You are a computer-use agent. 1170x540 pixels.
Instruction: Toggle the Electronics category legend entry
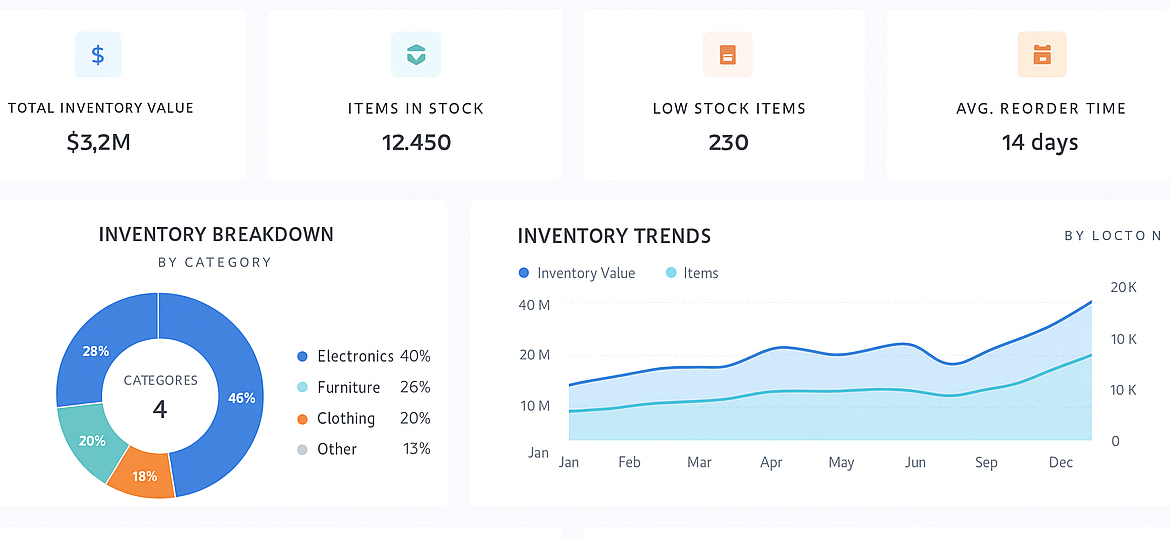pyautogui.click(x=355, y=356)
